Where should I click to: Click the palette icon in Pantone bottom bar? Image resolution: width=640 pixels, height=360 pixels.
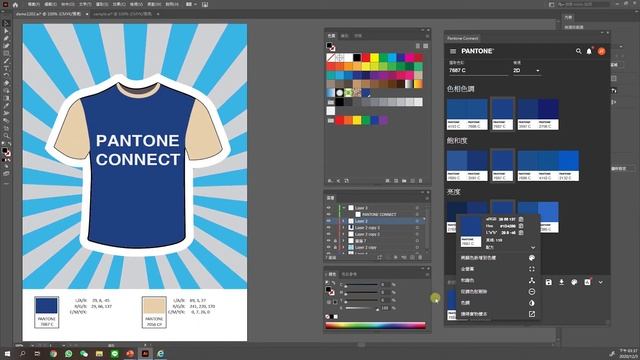[574, 282]
